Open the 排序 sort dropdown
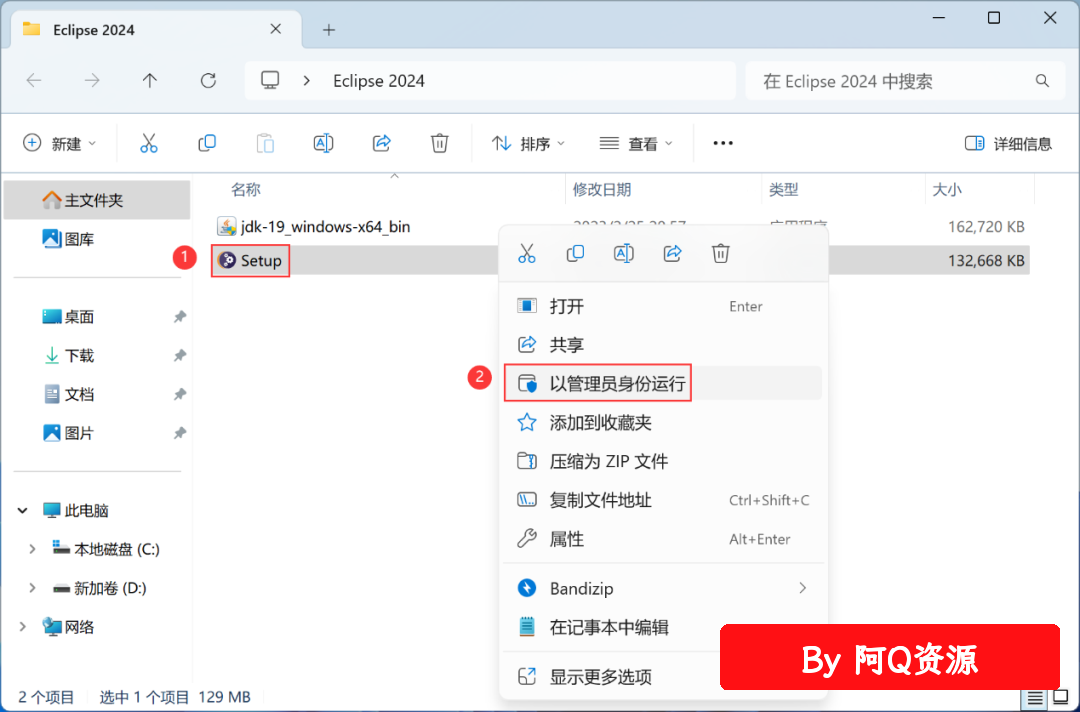The width and height of the screenshot is (1080, 712). pyautogui.click(x=528, y=143)
